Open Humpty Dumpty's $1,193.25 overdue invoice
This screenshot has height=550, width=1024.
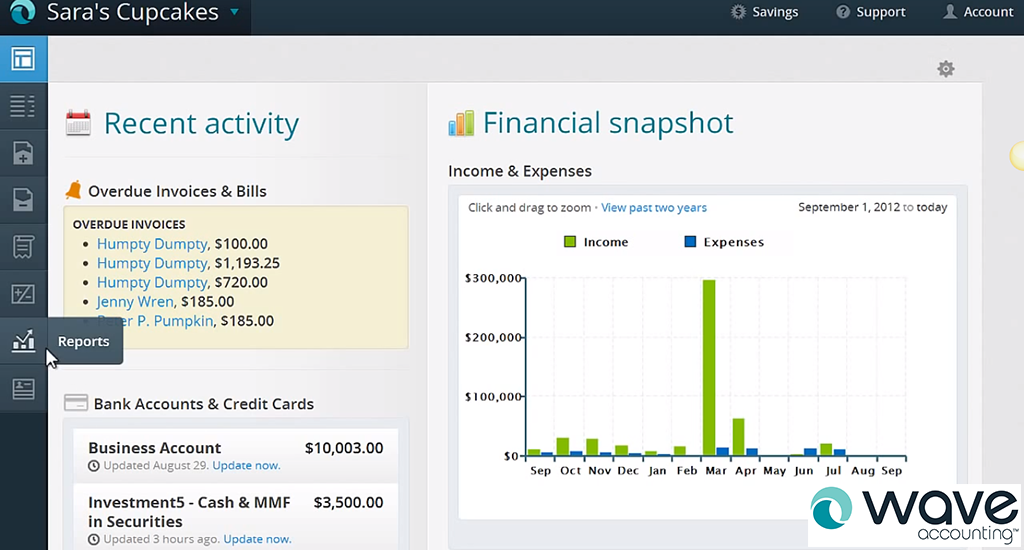152,263
